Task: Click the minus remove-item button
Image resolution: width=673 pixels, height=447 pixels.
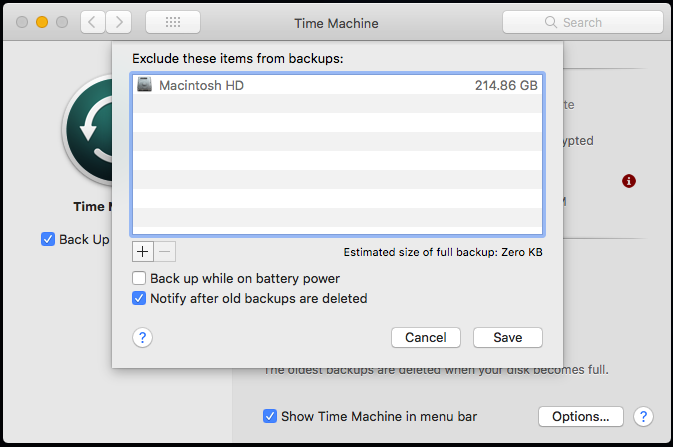Action: [165, 250]
